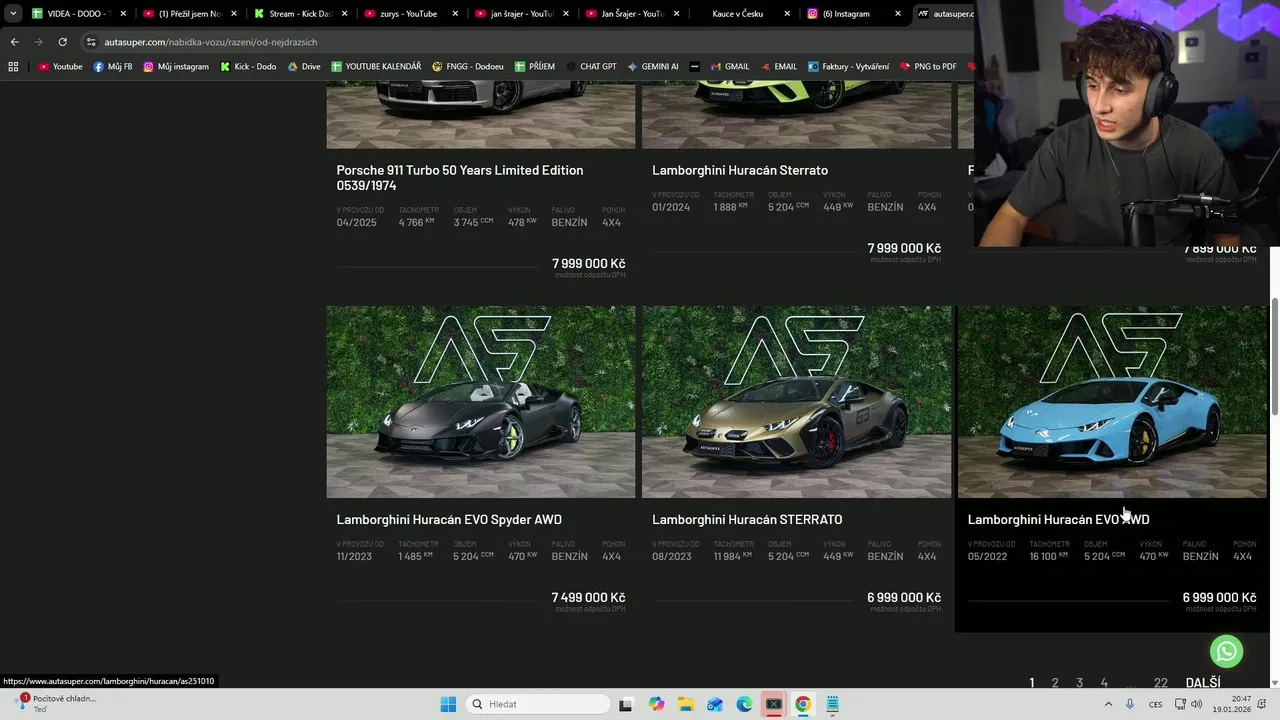Viewport: 1280px width, 720px height.
Task: Open the Youtube bookmark
Action: pyautogui.click(x=60, y=67)
